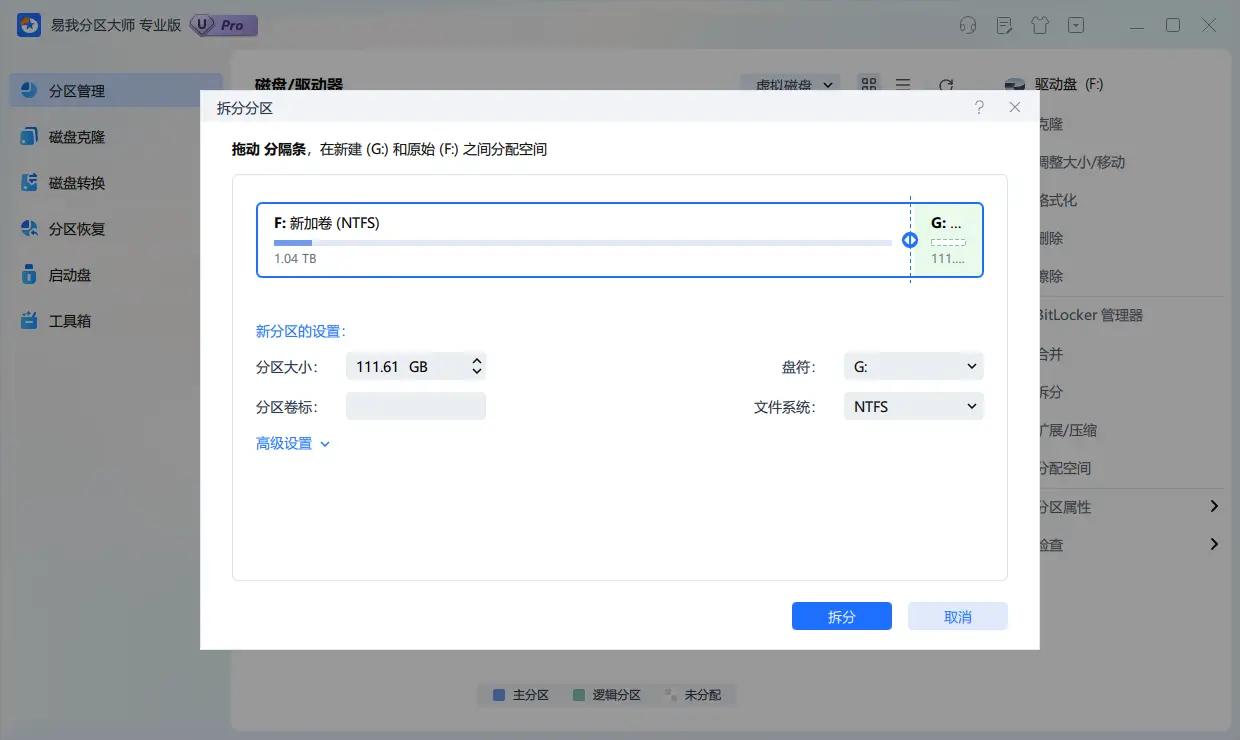Confirm the split with the 拆分 button
The image size is (1240, 740).
pos(841,616)
